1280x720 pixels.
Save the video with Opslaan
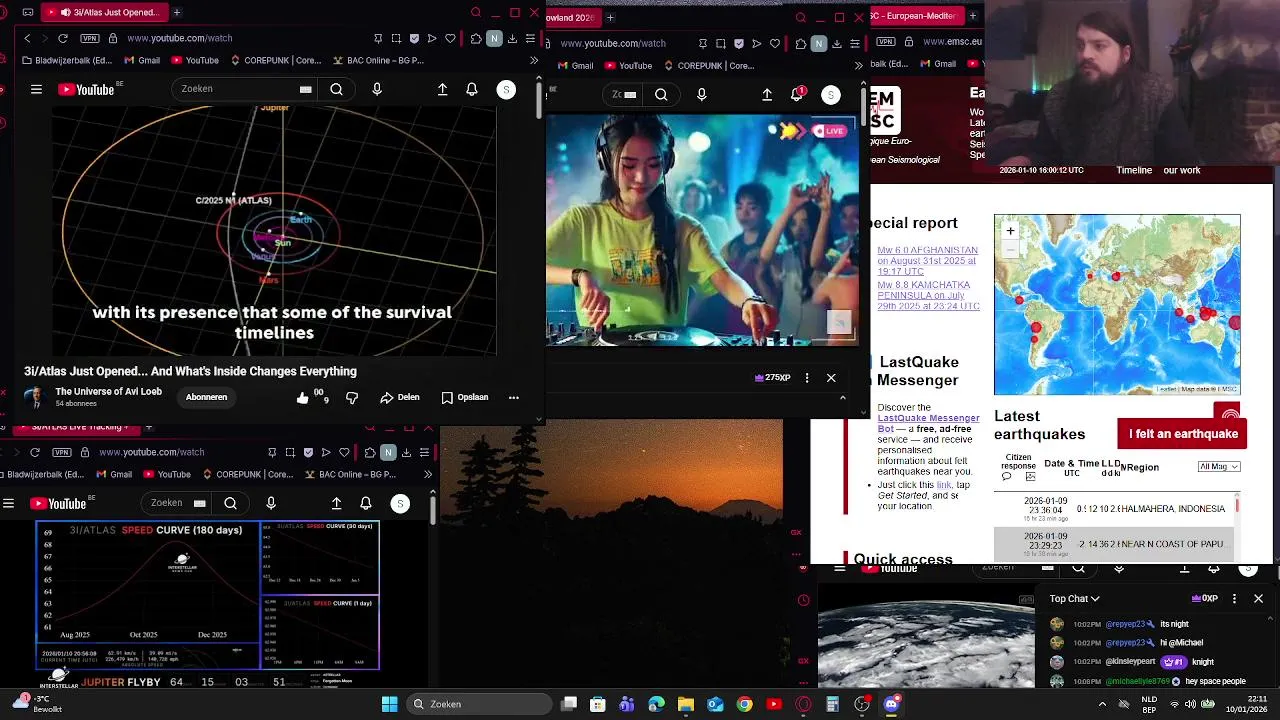point(465,397)
